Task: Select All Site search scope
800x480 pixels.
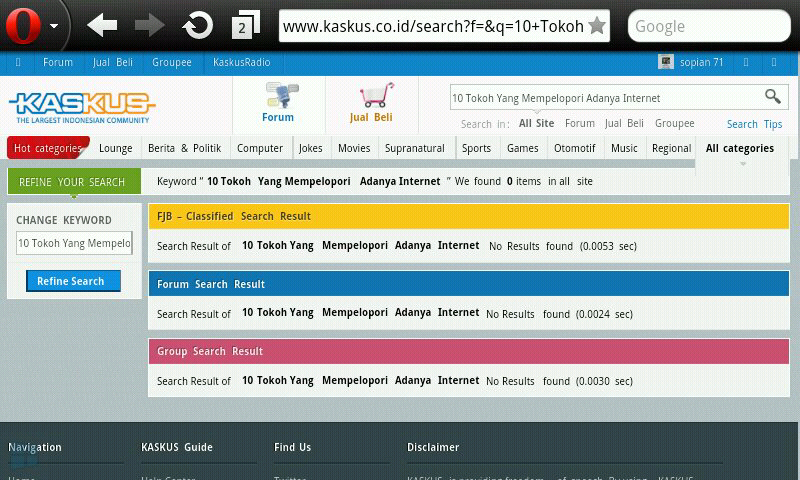Action: [x=536, y=123]
